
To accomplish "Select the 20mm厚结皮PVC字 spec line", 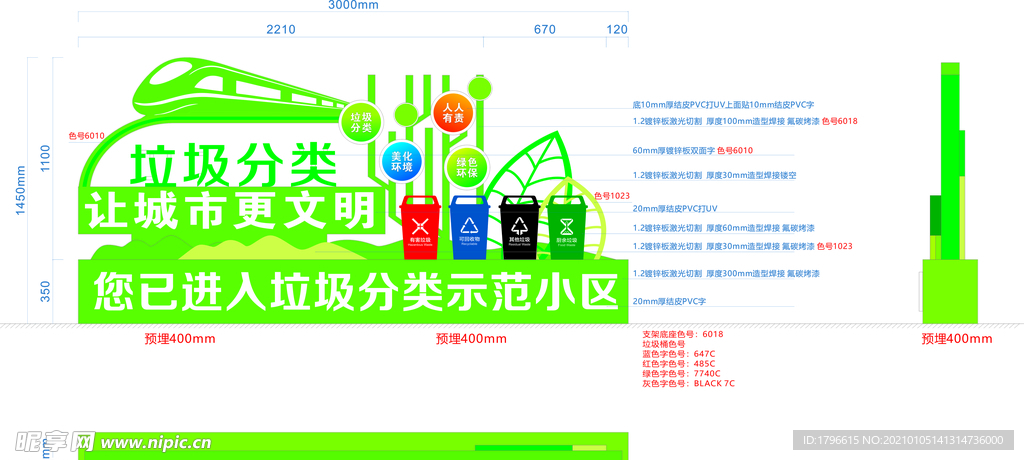I will tap(669, 301).
